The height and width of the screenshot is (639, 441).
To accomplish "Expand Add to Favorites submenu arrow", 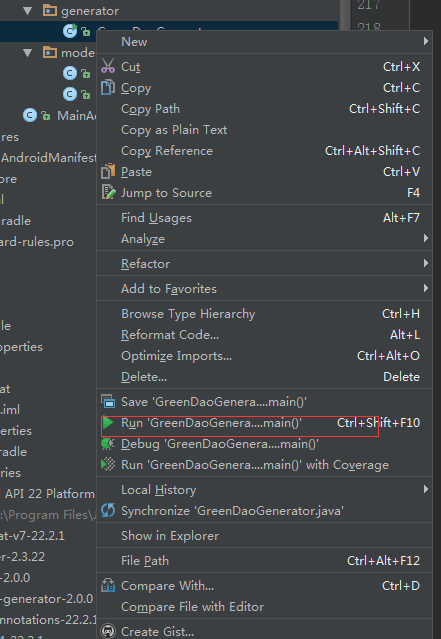I will click(x=426, y=288).
